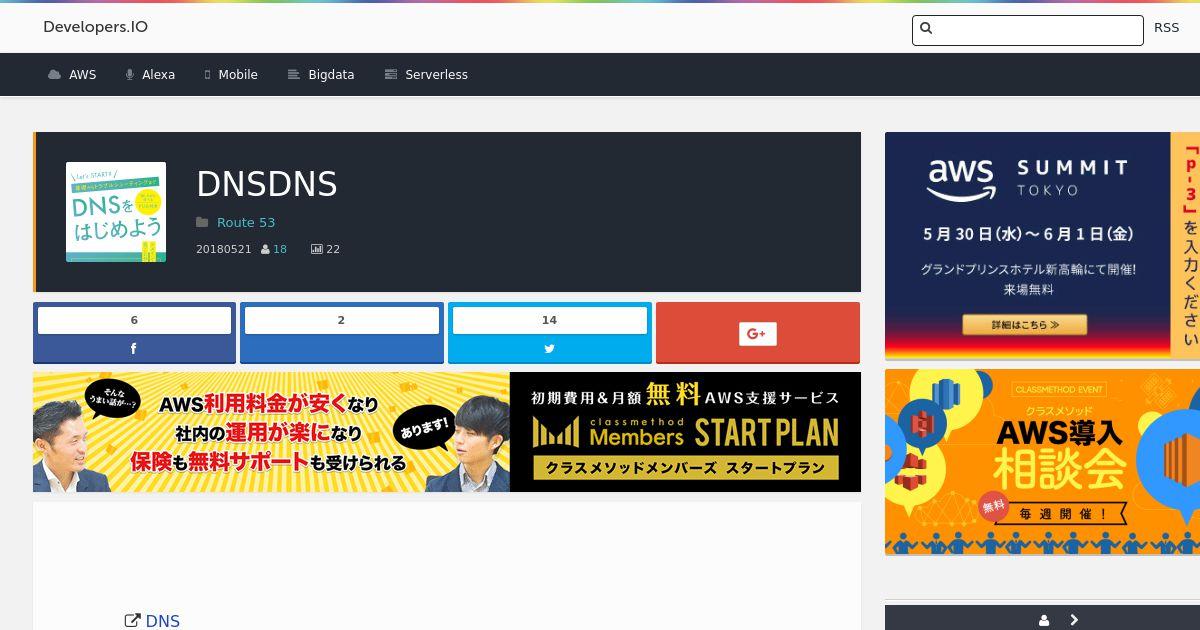Click the middle share button showing 2
Viewport: 1200px width, 630px height.
point(341,333)
